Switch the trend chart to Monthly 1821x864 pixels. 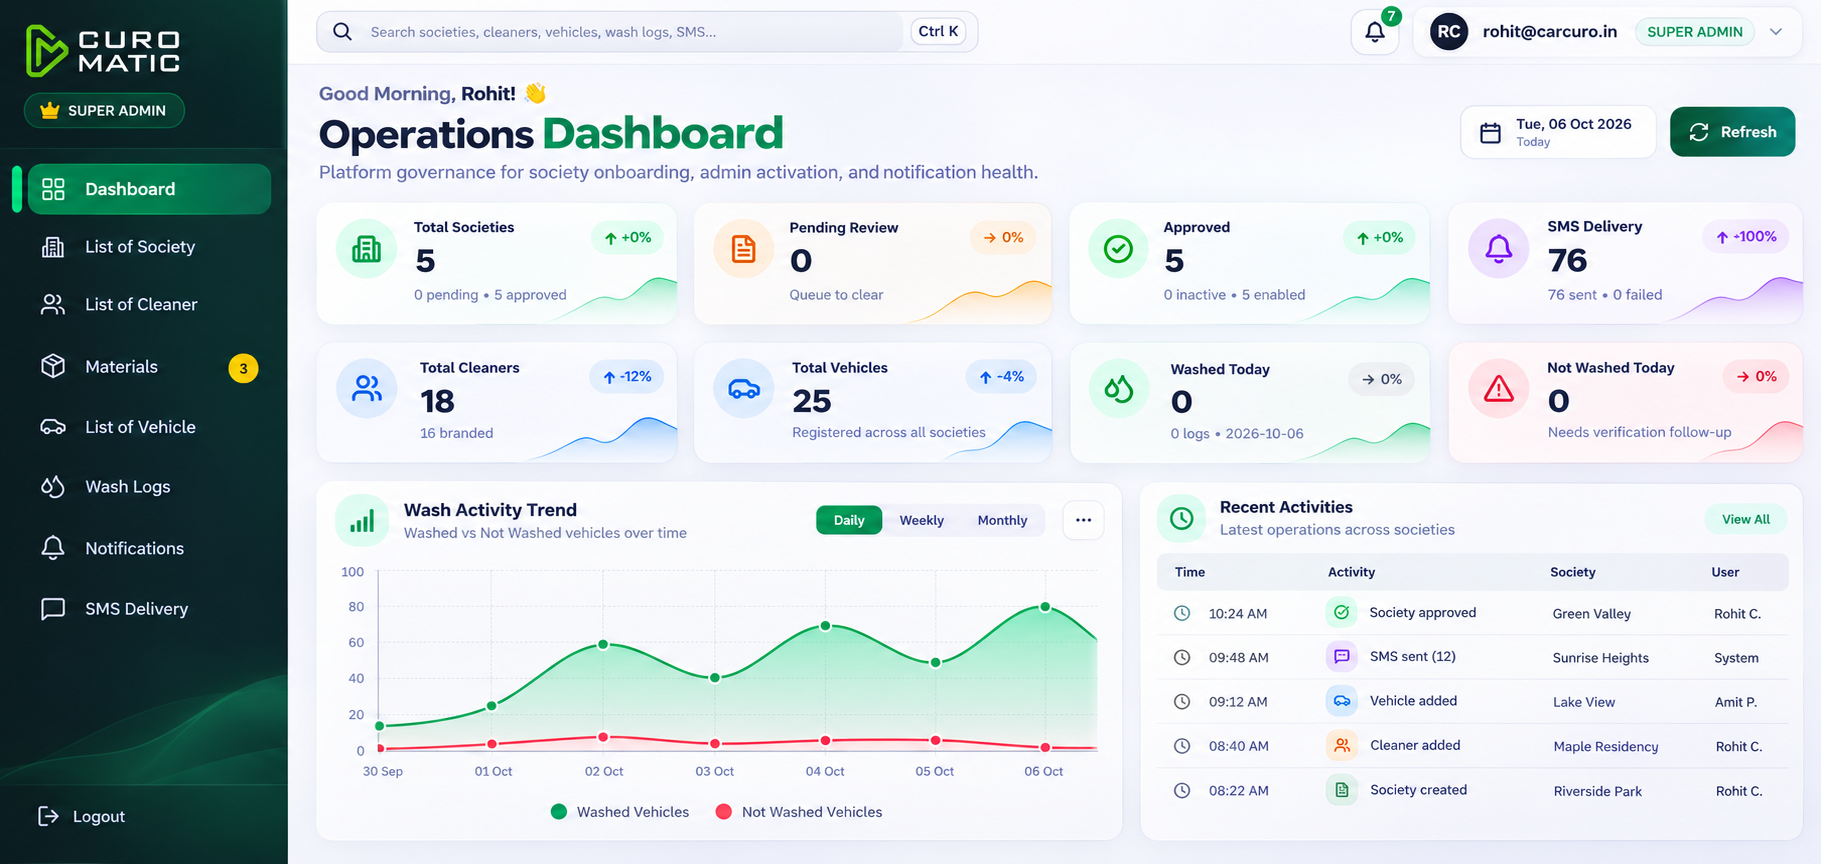point(1002,520)
